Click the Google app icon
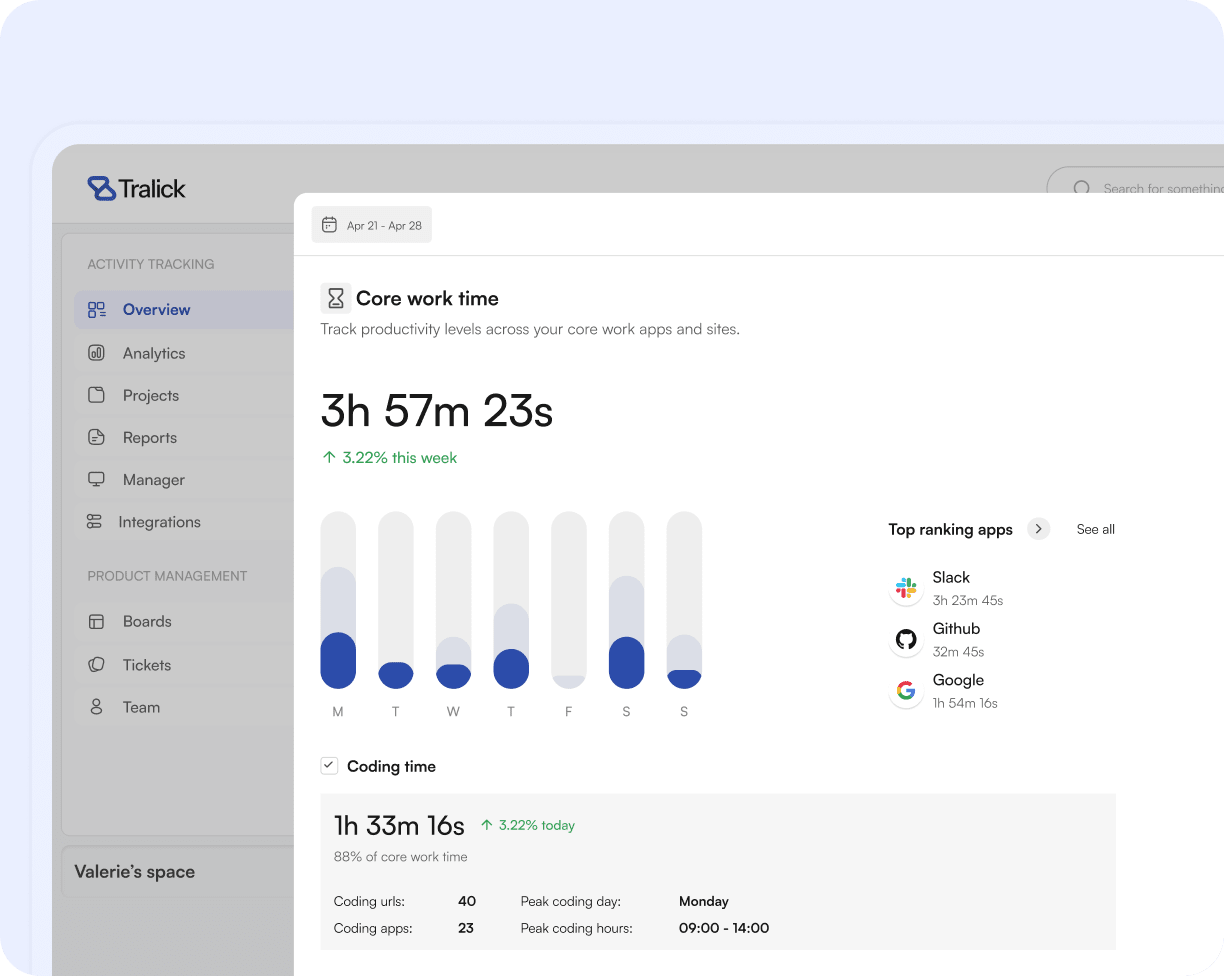This screenshot has height=976, width=1224. (x=906, y=691)
